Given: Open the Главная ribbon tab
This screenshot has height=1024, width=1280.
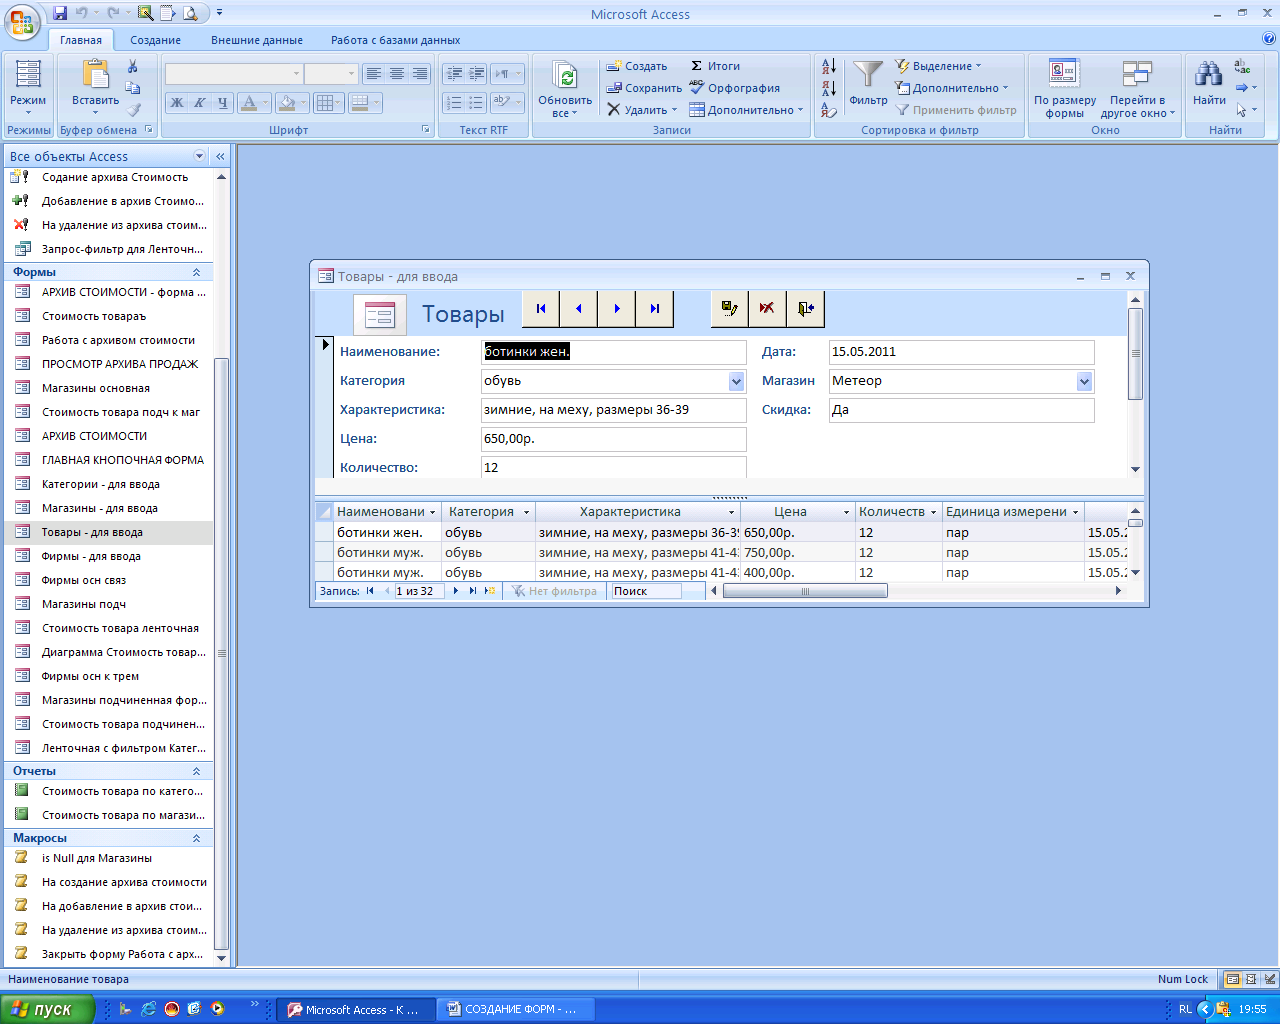Looking at the screenshot, I should coord(81,40).
